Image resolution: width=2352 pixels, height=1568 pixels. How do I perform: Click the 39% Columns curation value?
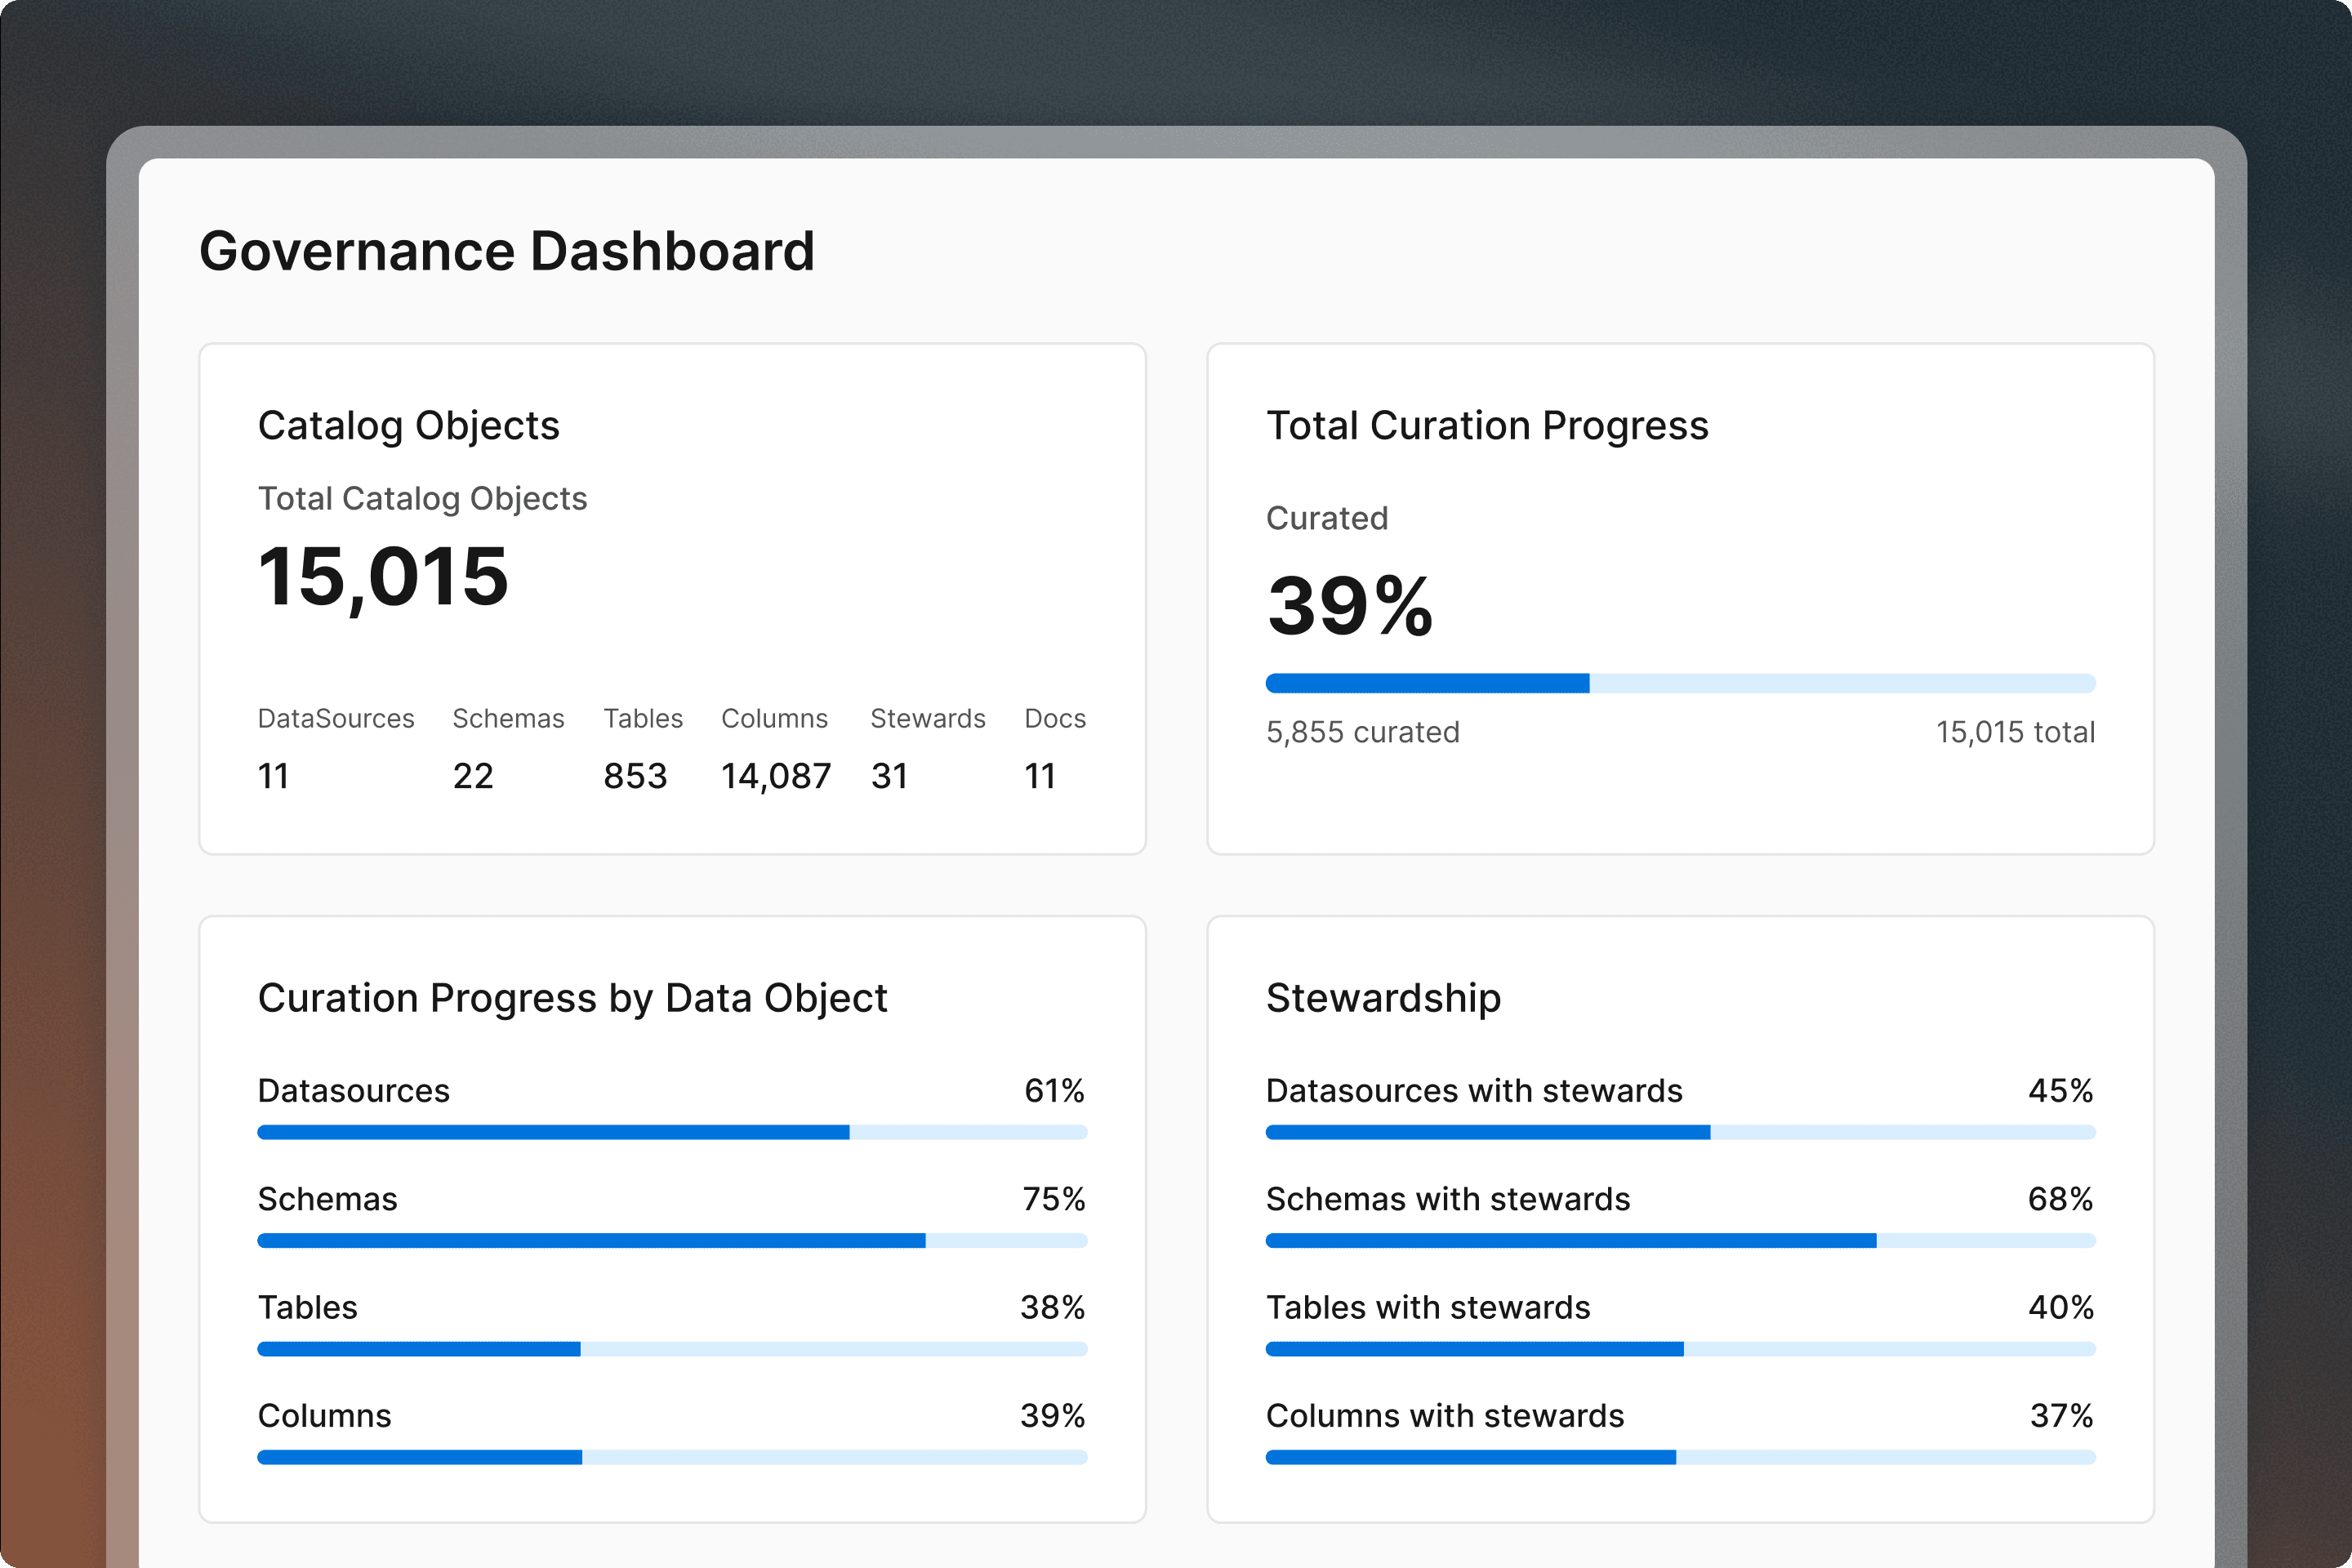pyautogui.click(x=1053, y=1416)
